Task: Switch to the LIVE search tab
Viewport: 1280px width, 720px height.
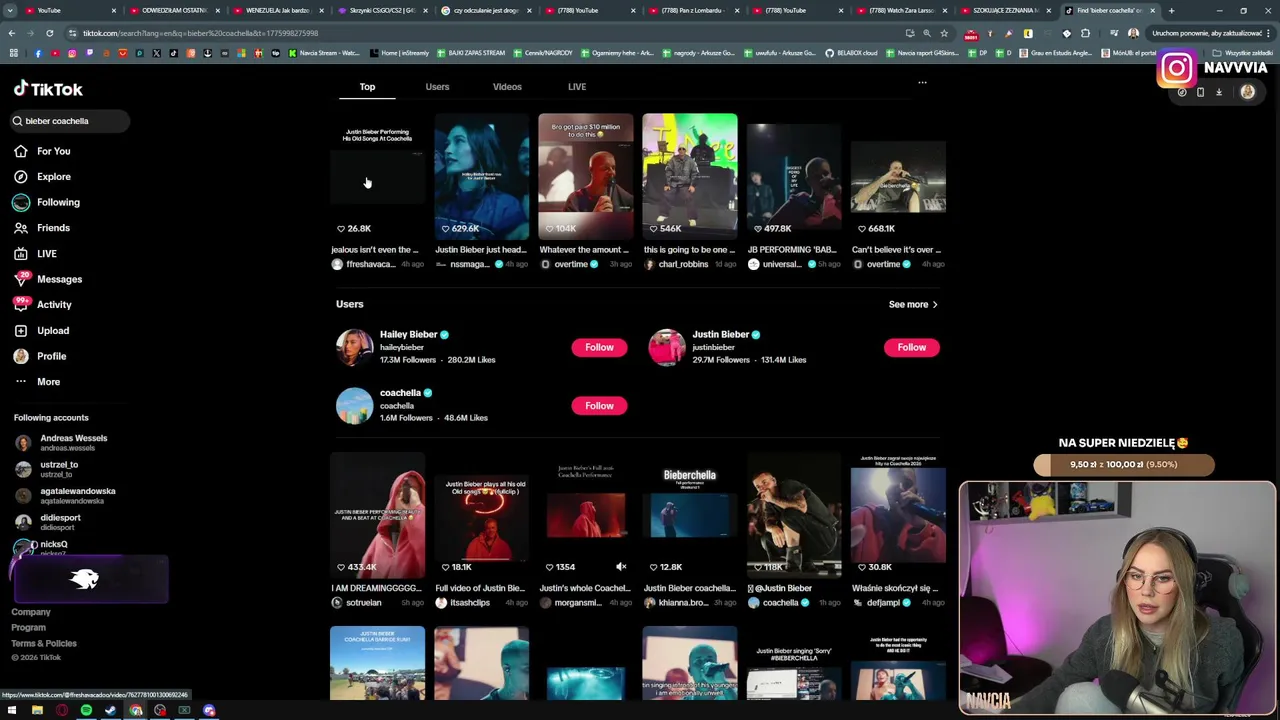Action: (x=577, y=87)
